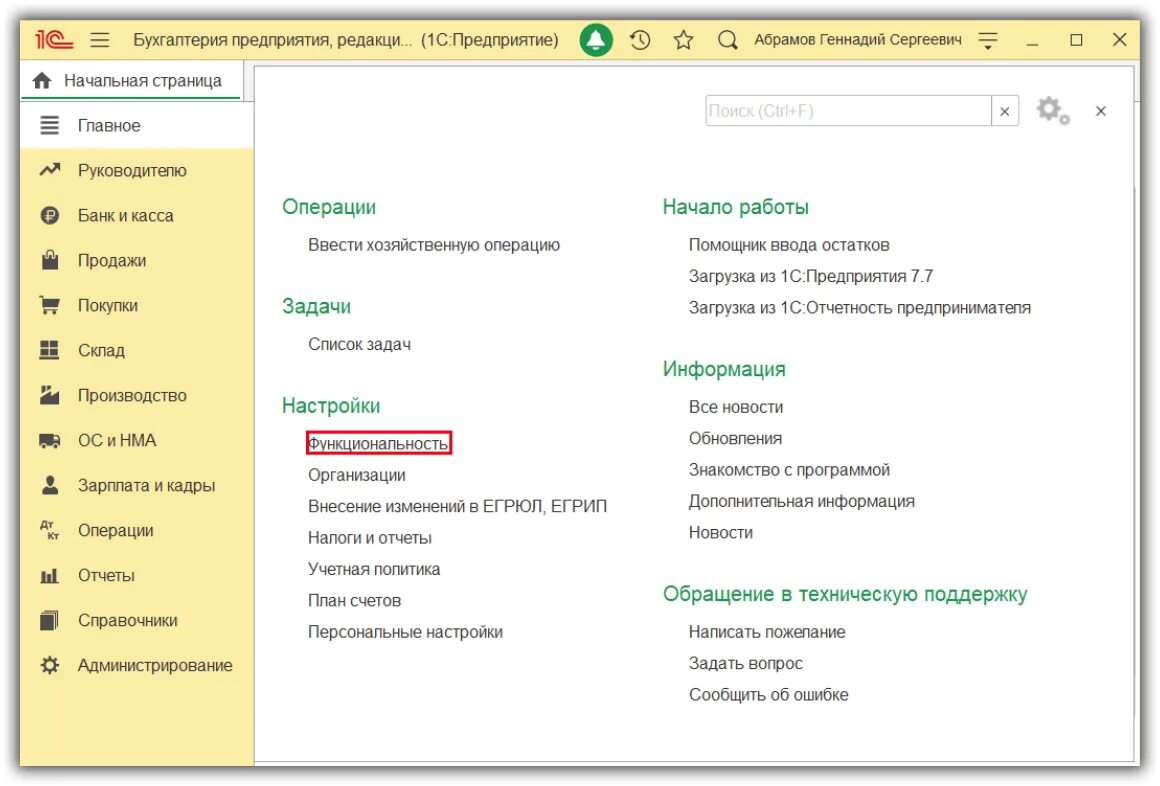The width and height of the screenshot is (1160, 786).
Task: Open the Все новости link
Action: coord(735,407)
